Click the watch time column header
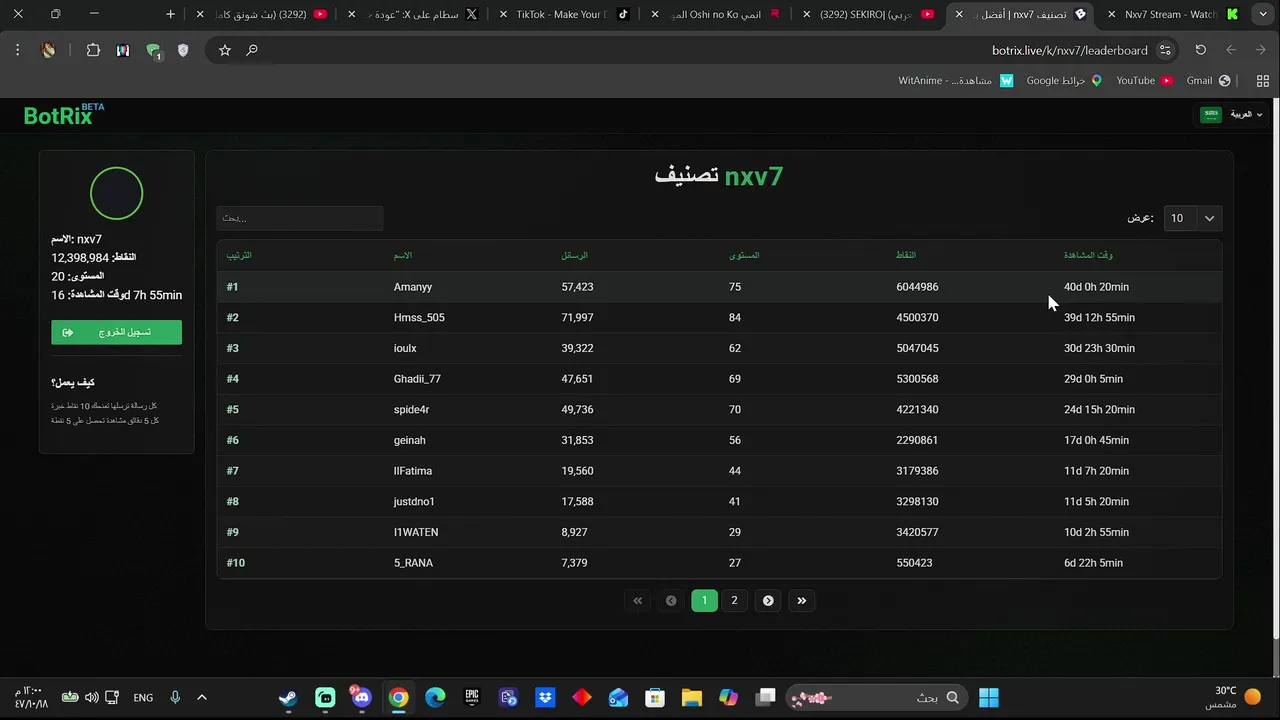Viewport: 1280px width, 720px height. pos(1088,255)
